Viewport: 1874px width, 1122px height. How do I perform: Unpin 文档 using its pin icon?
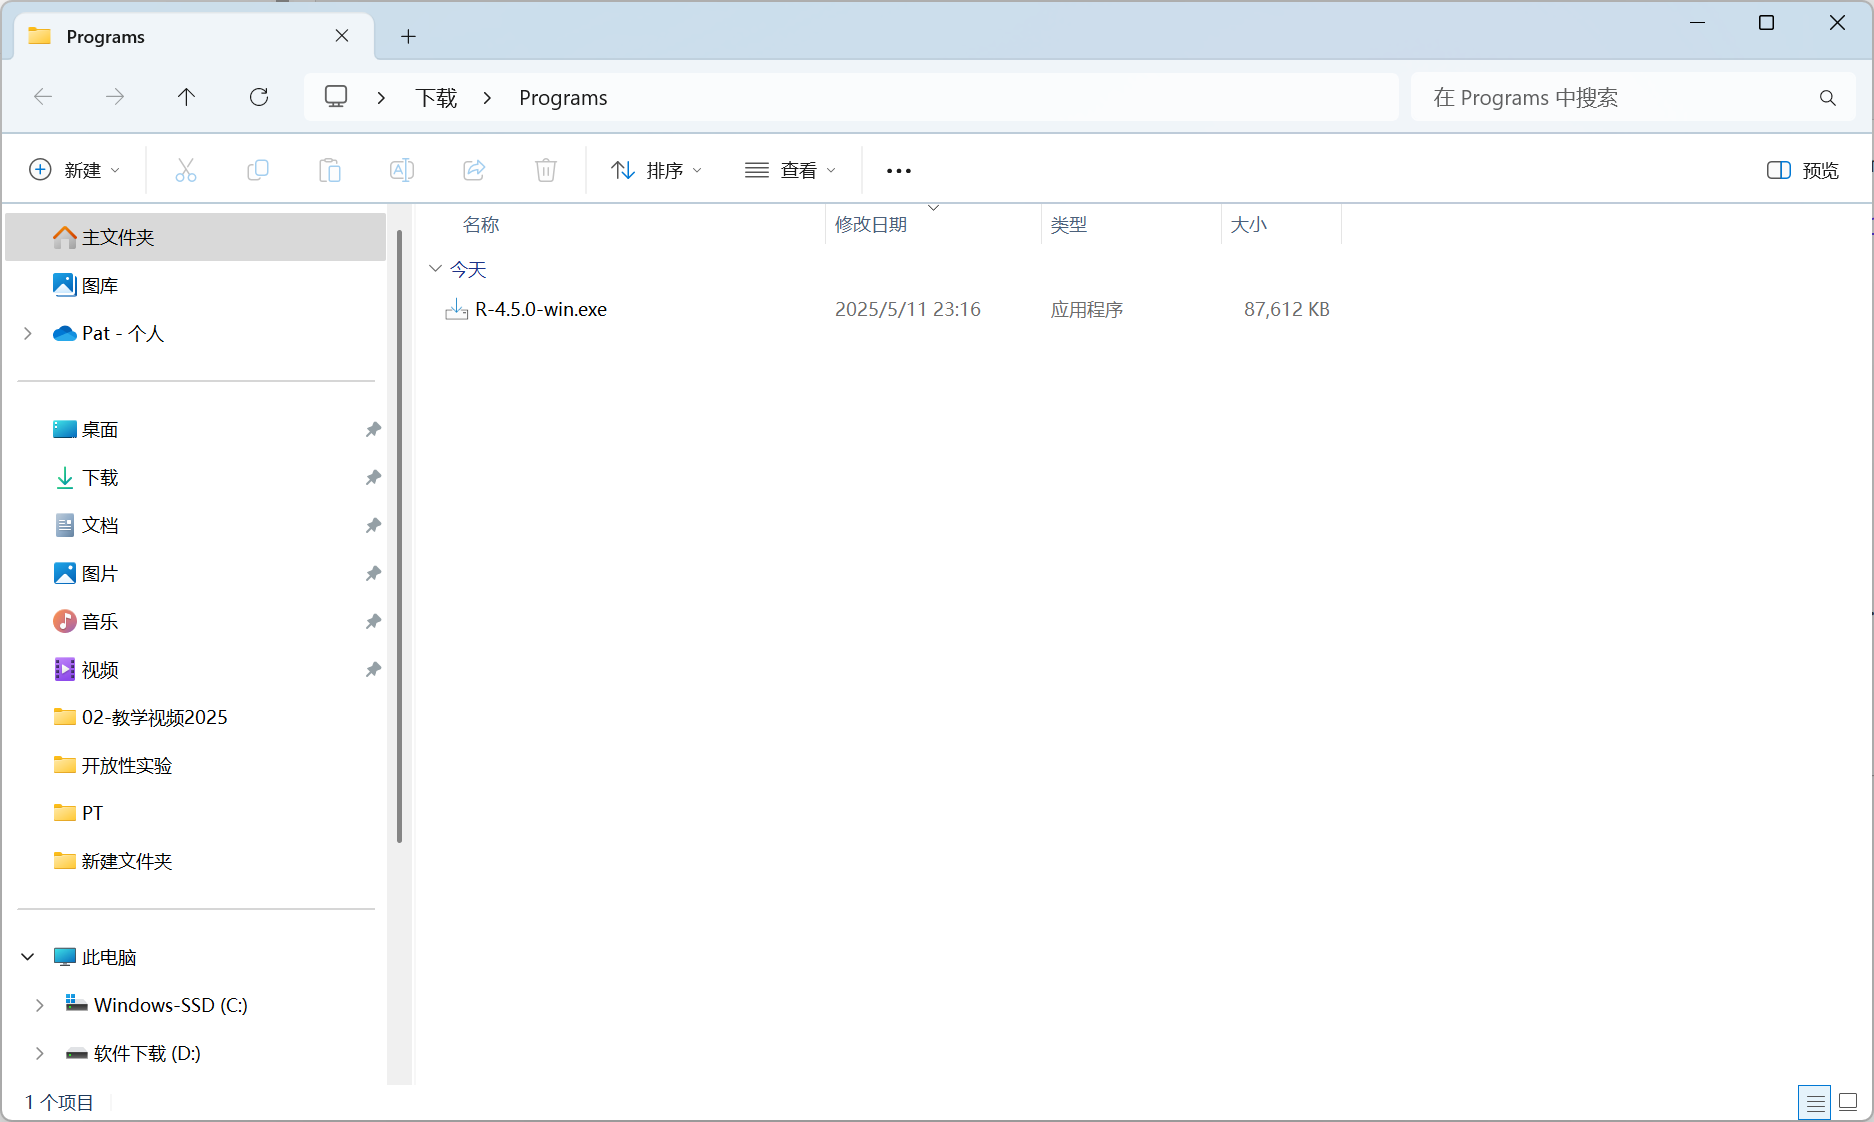pos(373,525)
